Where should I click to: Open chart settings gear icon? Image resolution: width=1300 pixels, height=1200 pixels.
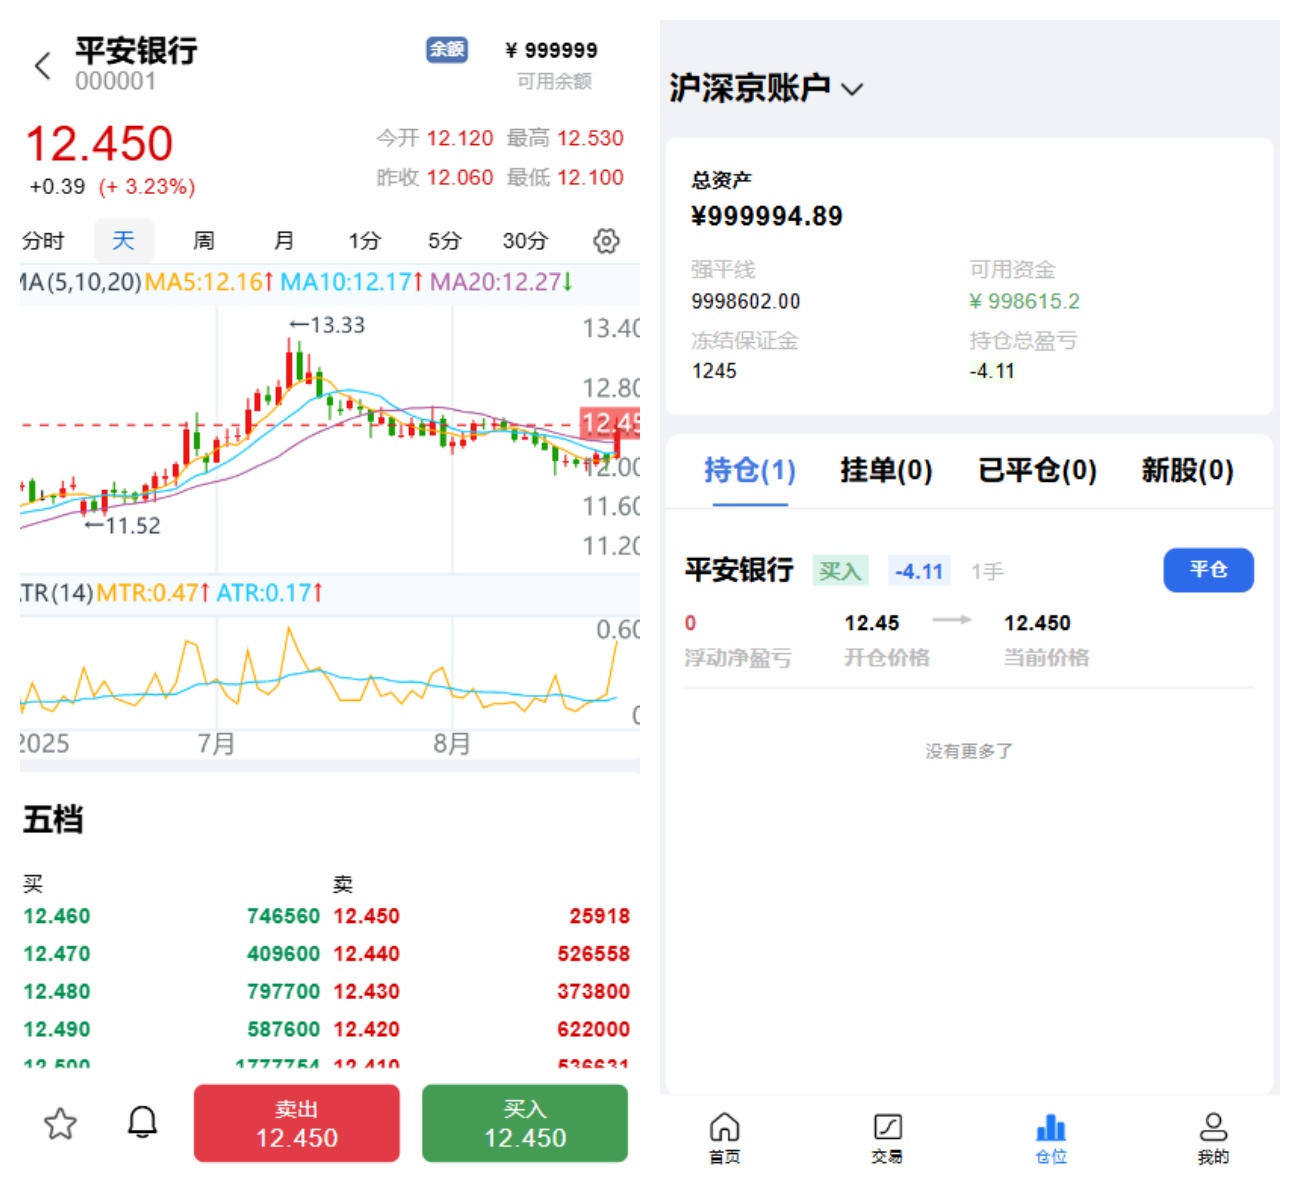click(606, 241)
